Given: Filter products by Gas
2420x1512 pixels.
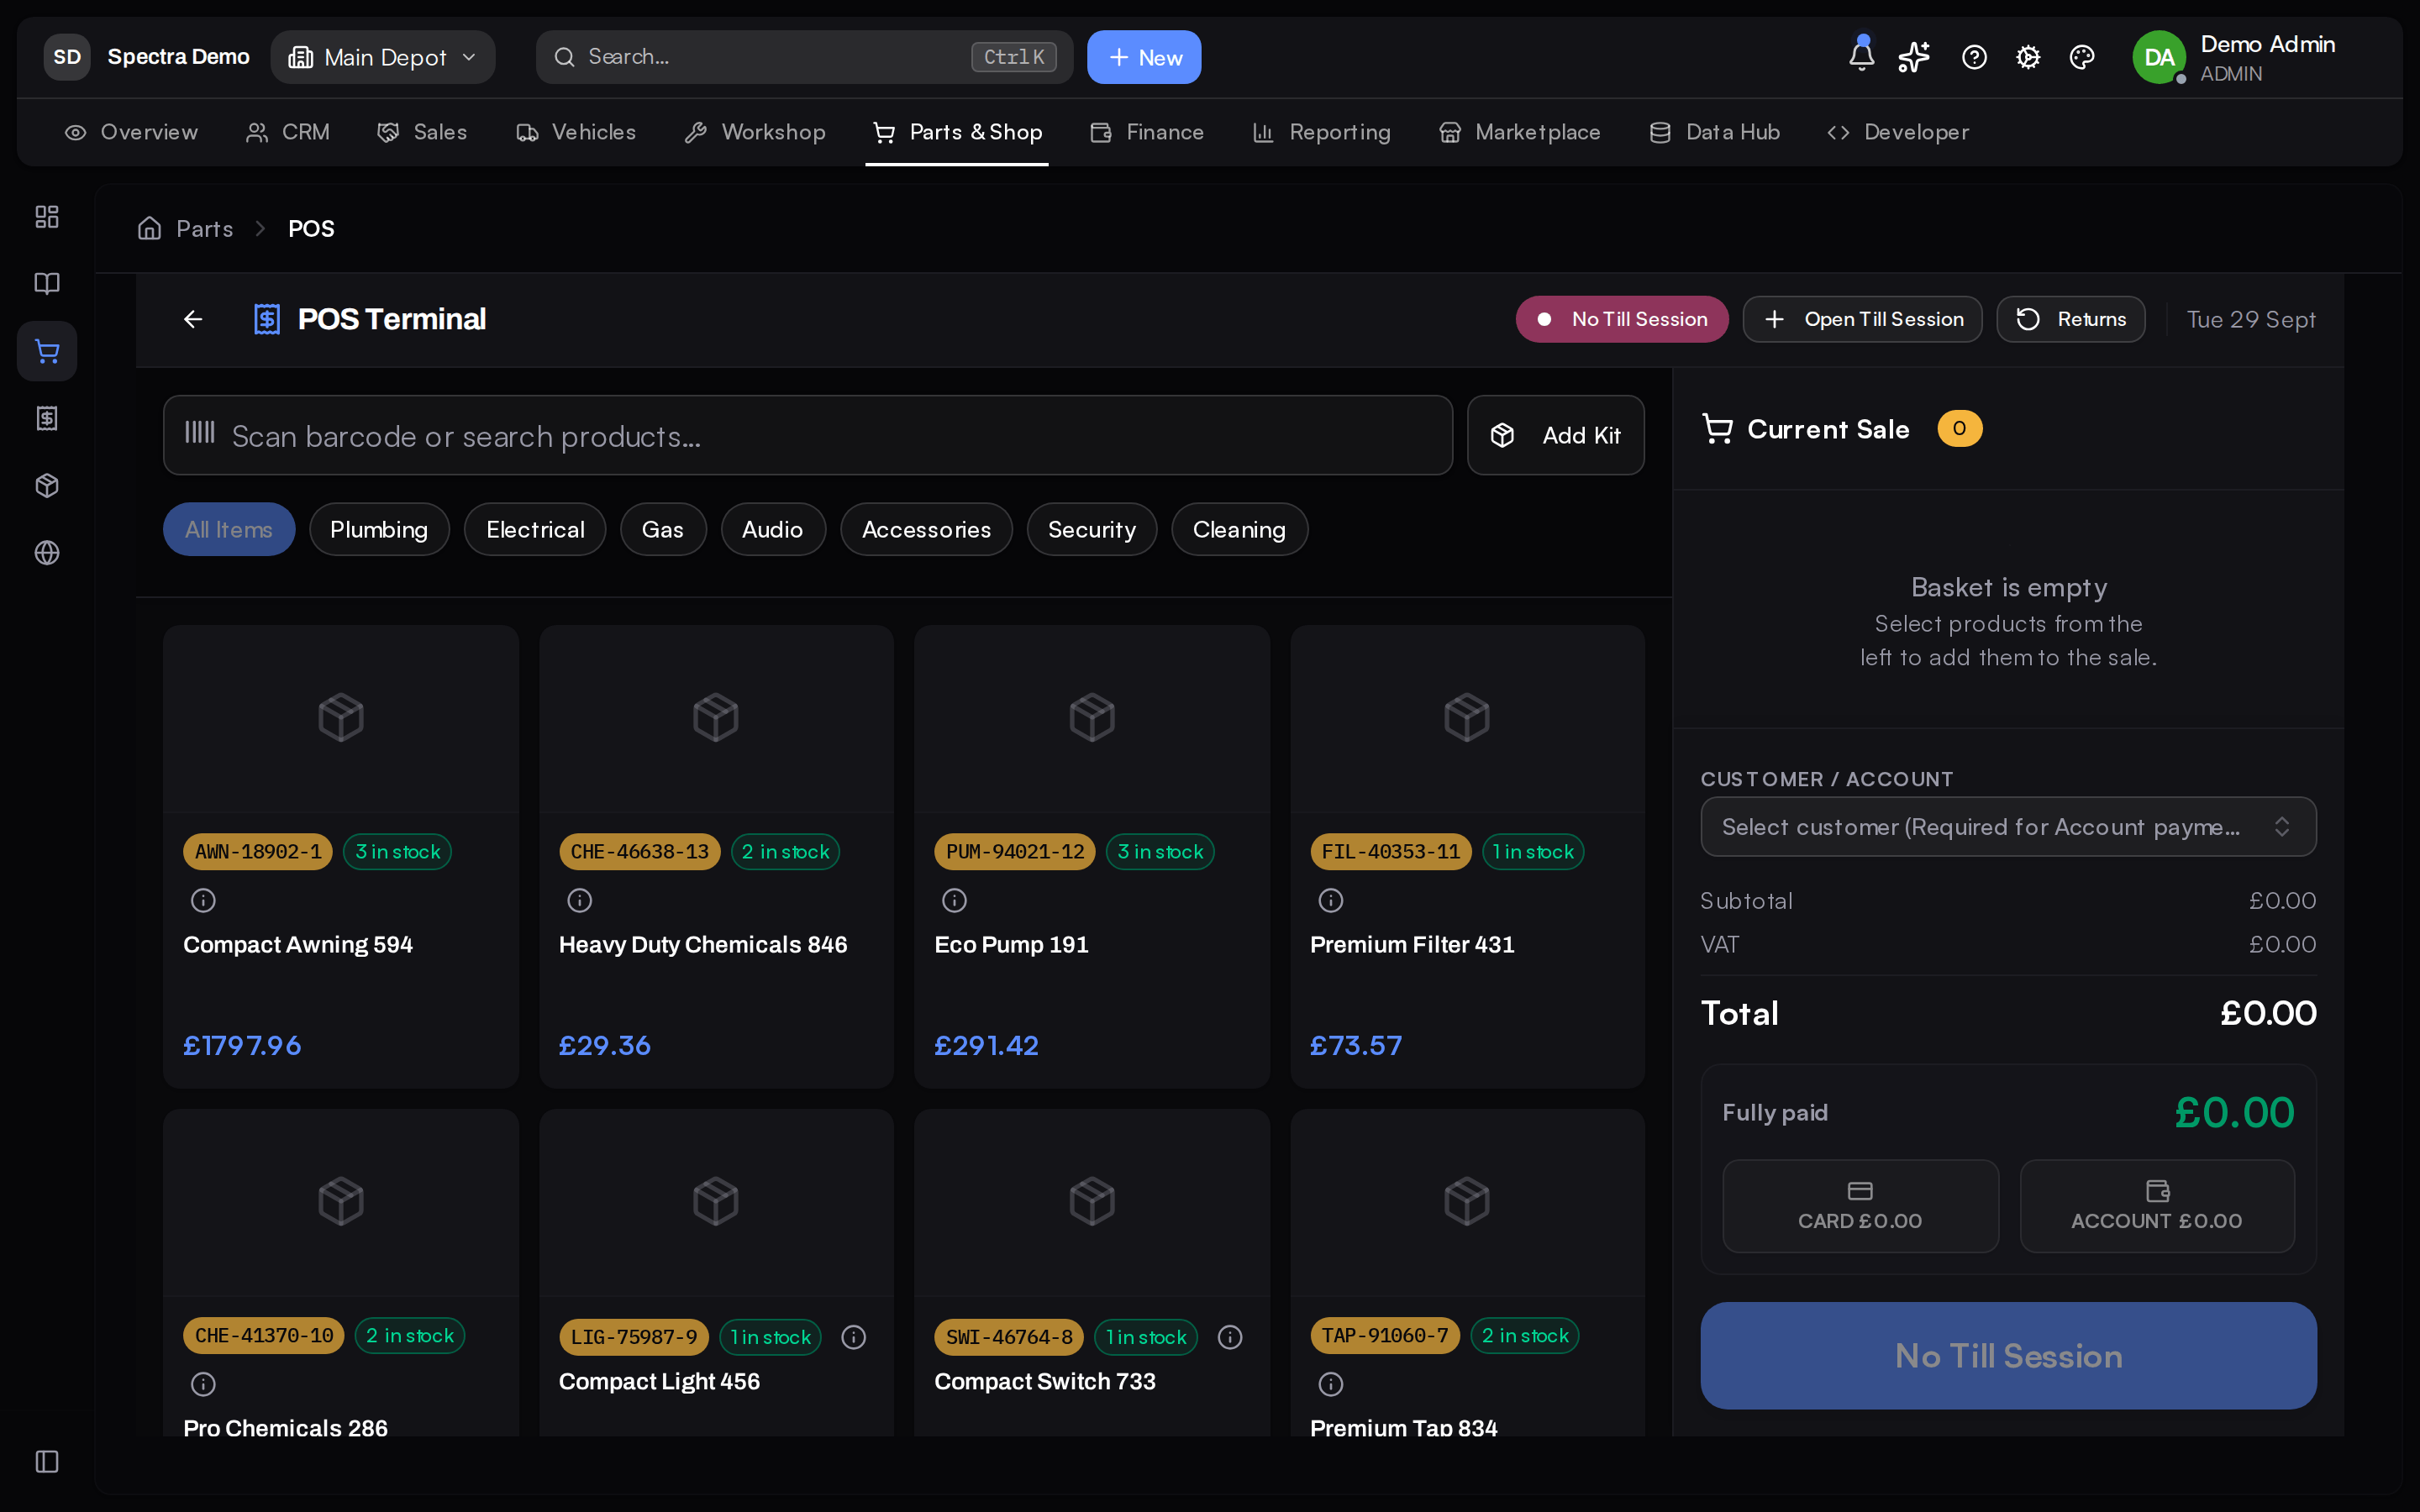Looking at the screenshot, I should (x=663, y=529).
